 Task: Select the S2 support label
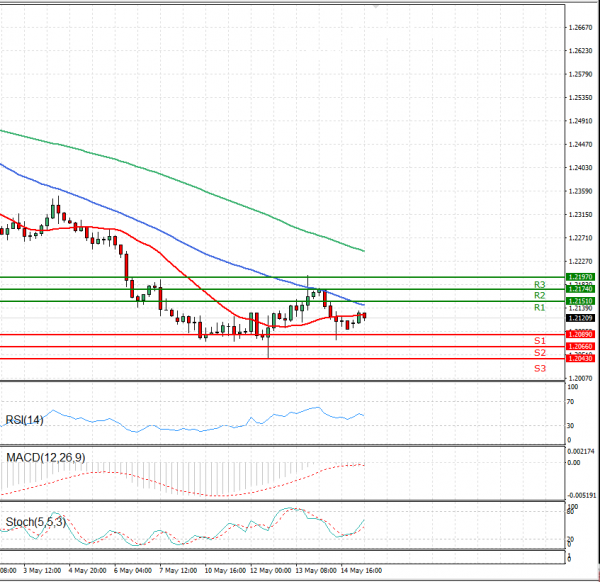[540, 353]
